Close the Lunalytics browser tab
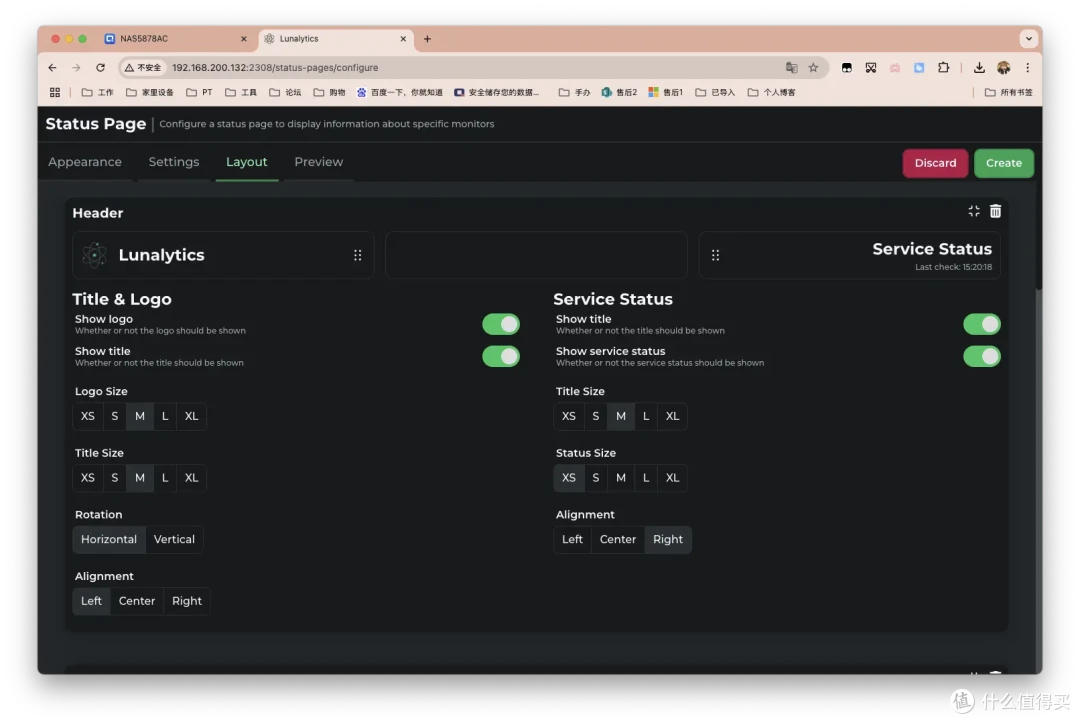 pos(403,39)
